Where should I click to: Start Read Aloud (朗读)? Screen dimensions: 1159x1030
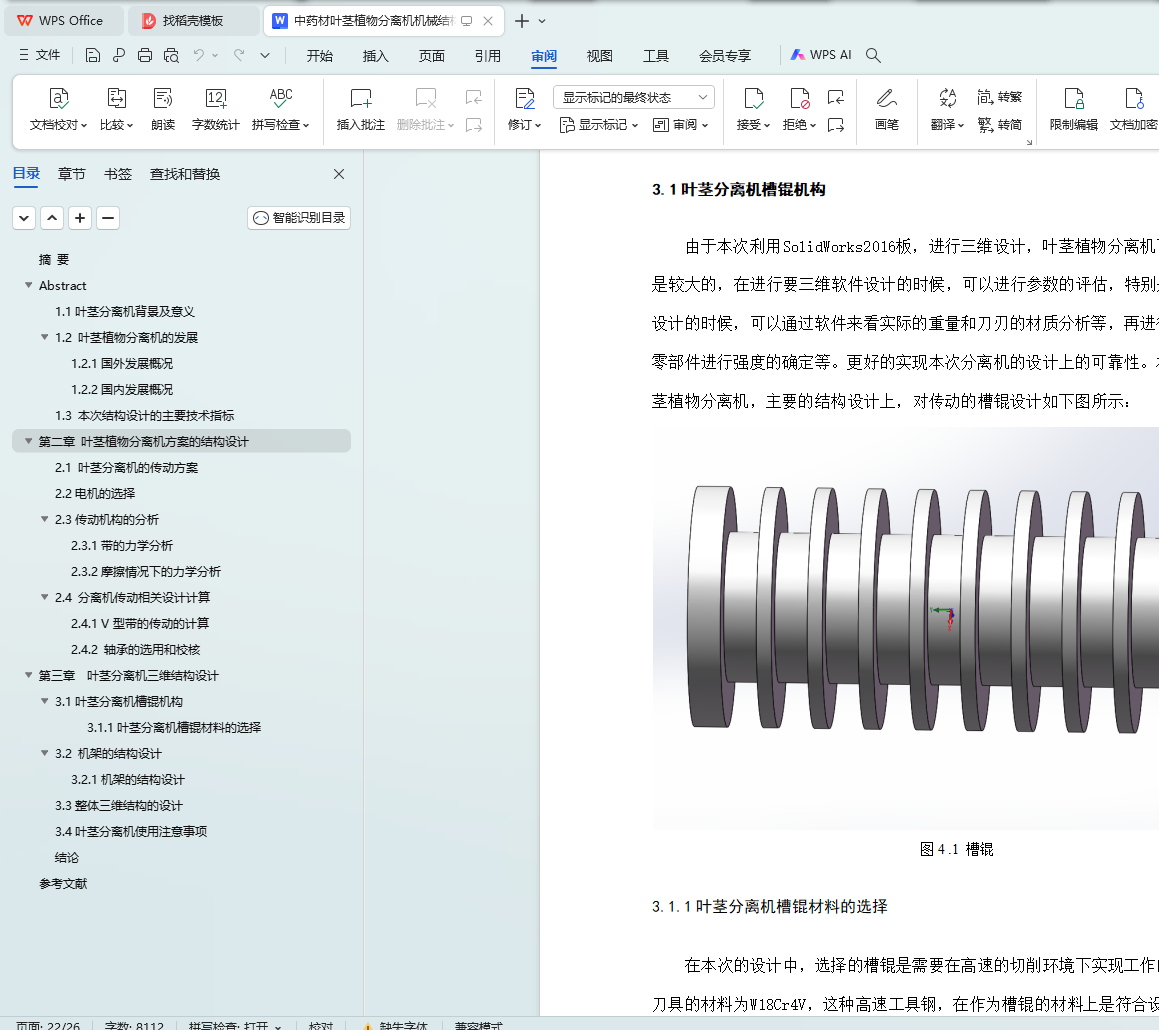click(163, 109)
